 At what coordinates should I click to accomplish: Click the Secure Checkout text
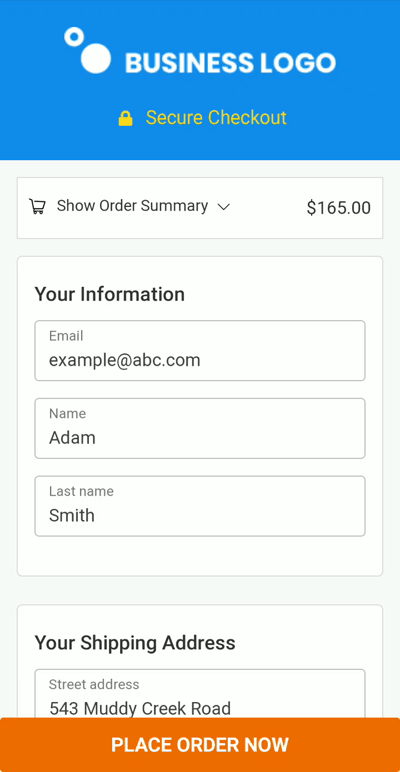pos(216,118)
